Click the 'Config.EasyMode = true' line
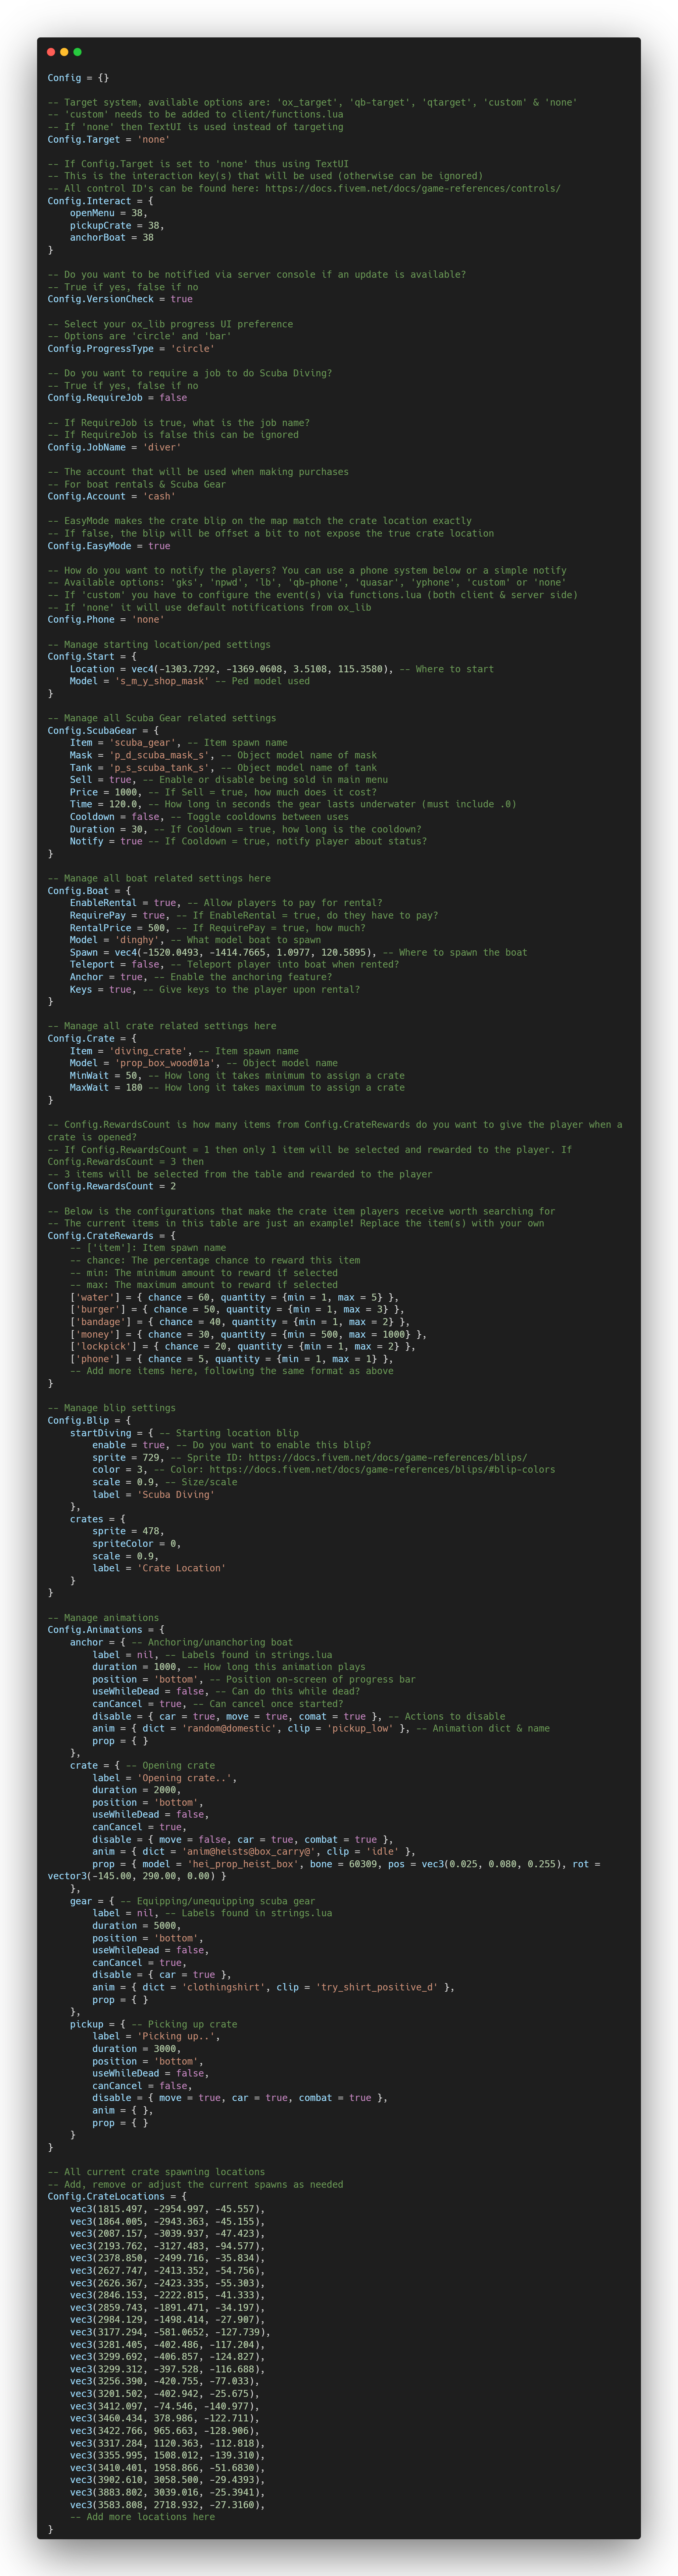 tap(109, 546)
